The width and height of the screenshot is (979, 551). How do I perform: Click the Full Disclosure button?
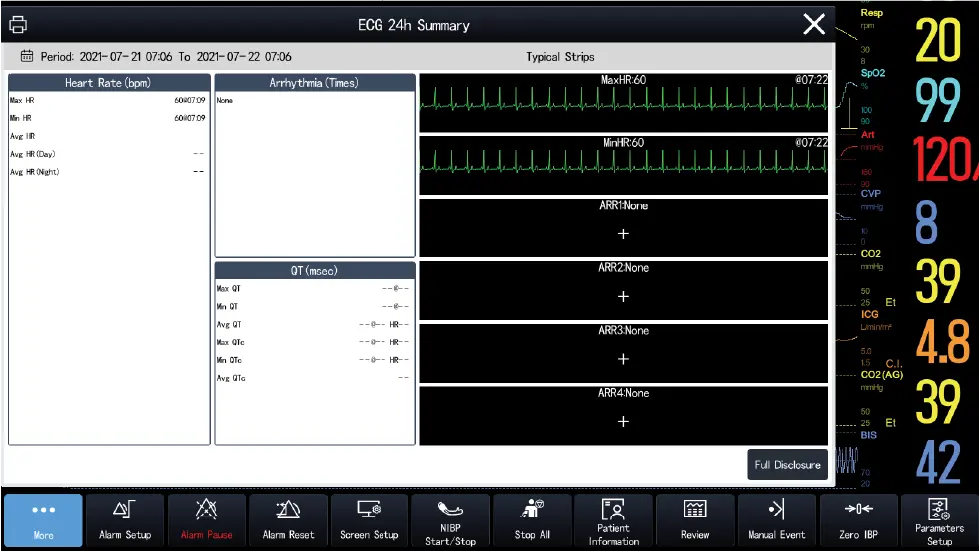pyautogui.click(x=787, y=464)
